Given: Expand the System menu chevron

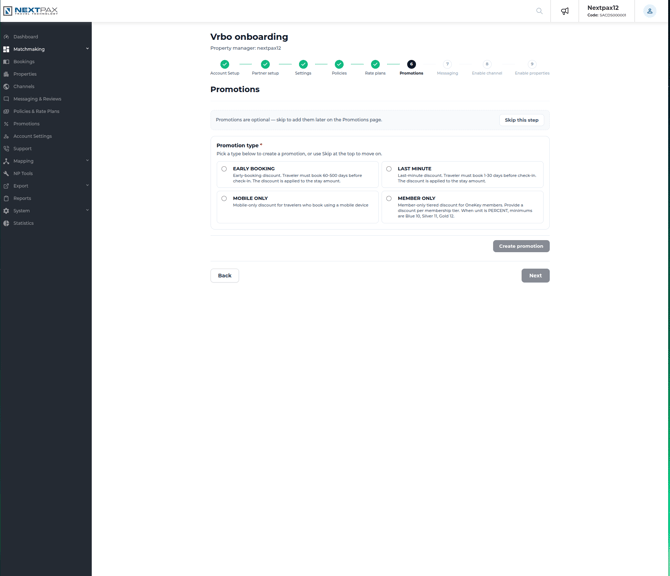Looking at the screenshot, I should (87, 210).
